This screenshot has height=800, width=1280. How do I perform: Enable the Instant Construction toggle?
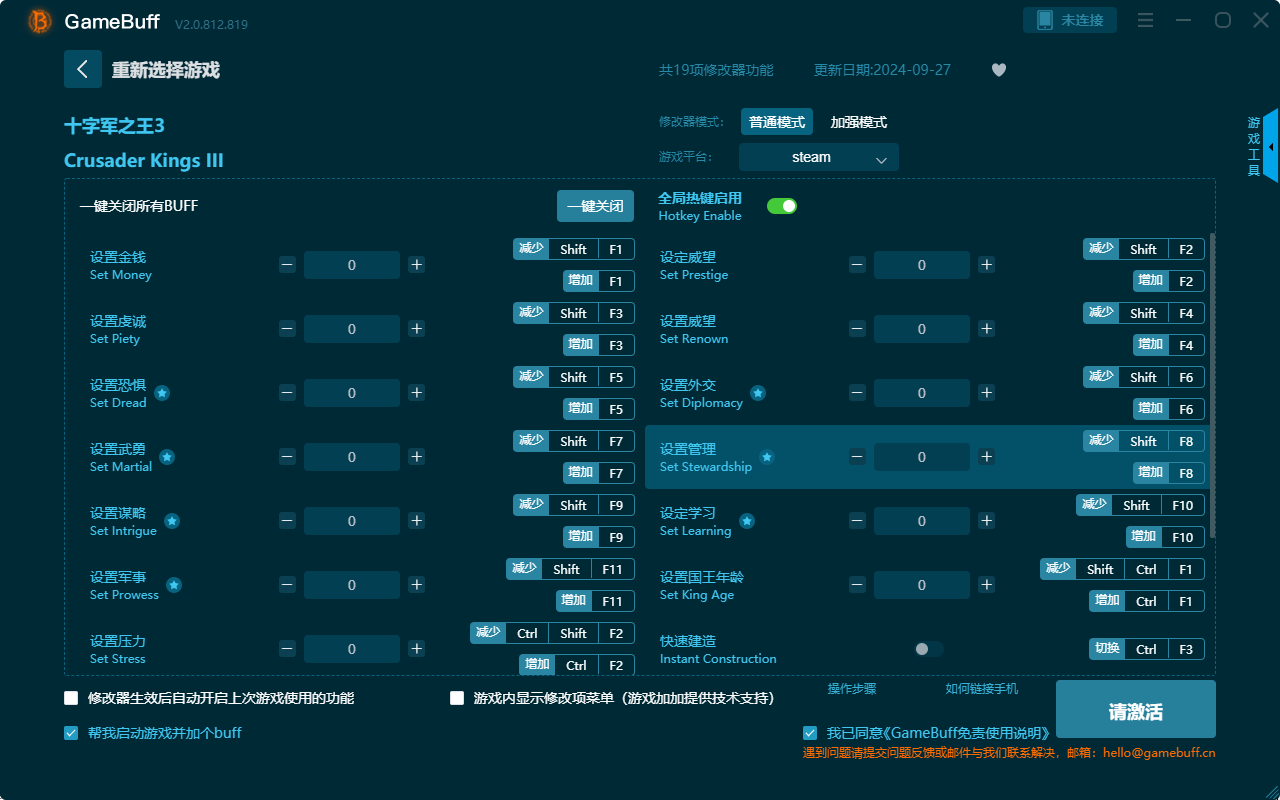[927, 648]
